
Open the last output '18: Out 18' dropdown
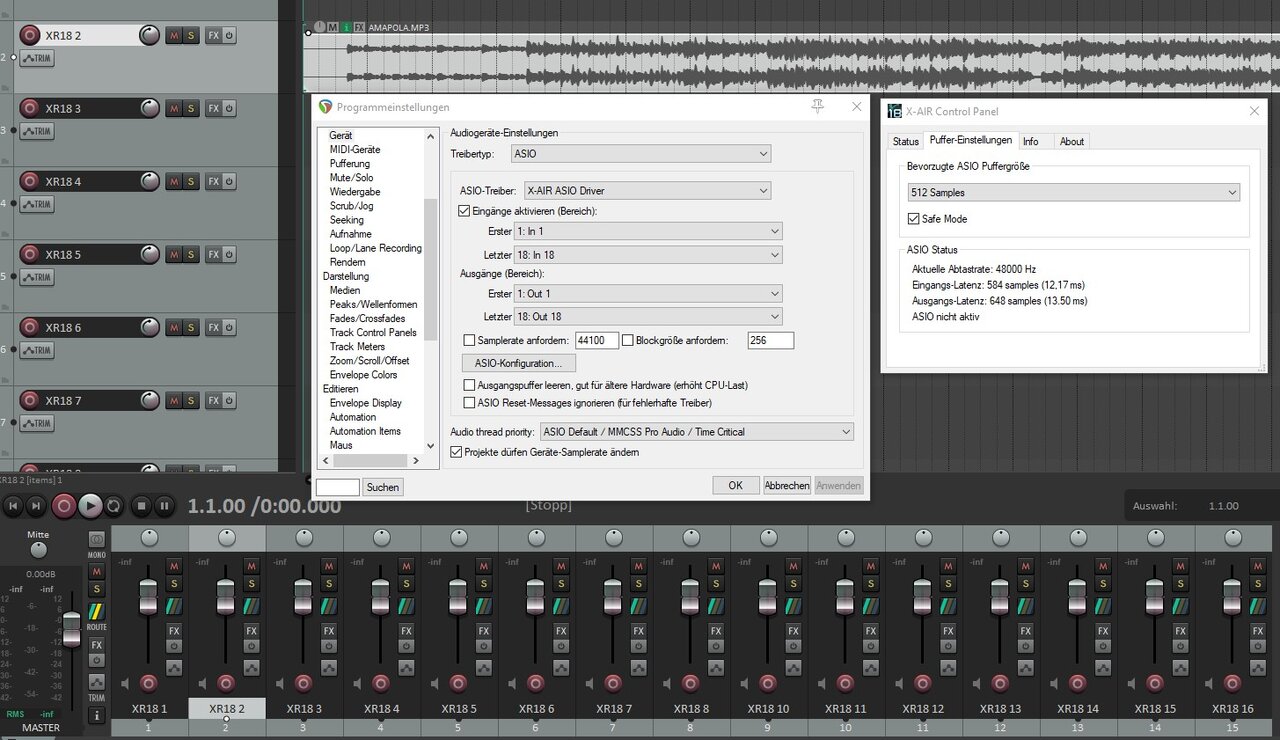648,316
